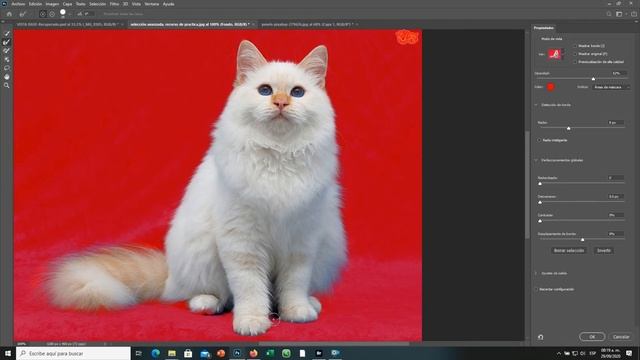Open Task View on the taskbar

pyautogui.click(x=139, y=353)
